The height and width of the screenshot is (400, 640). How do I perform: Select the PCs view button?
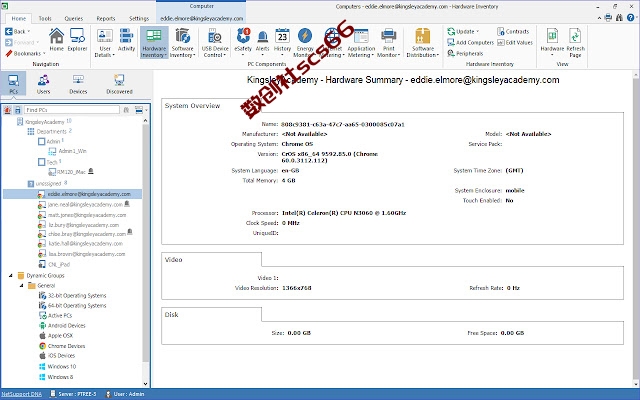point(13,84)
